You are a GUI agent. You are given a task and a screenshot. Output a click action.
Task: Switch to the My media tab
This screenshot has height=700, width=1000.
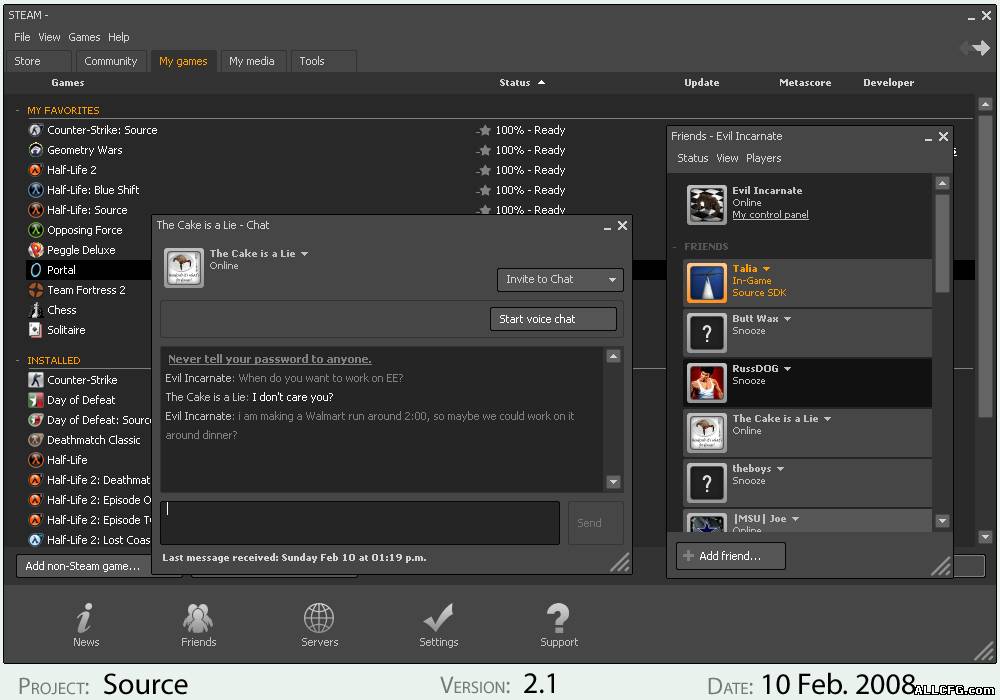pos(252,61)
